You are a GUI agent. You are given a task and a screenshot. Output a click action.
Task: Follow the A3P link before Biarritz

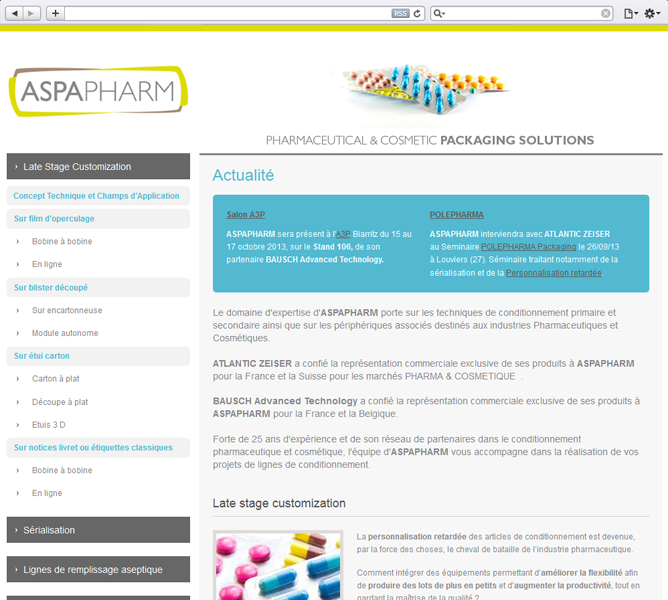click(x=343, y=234)
